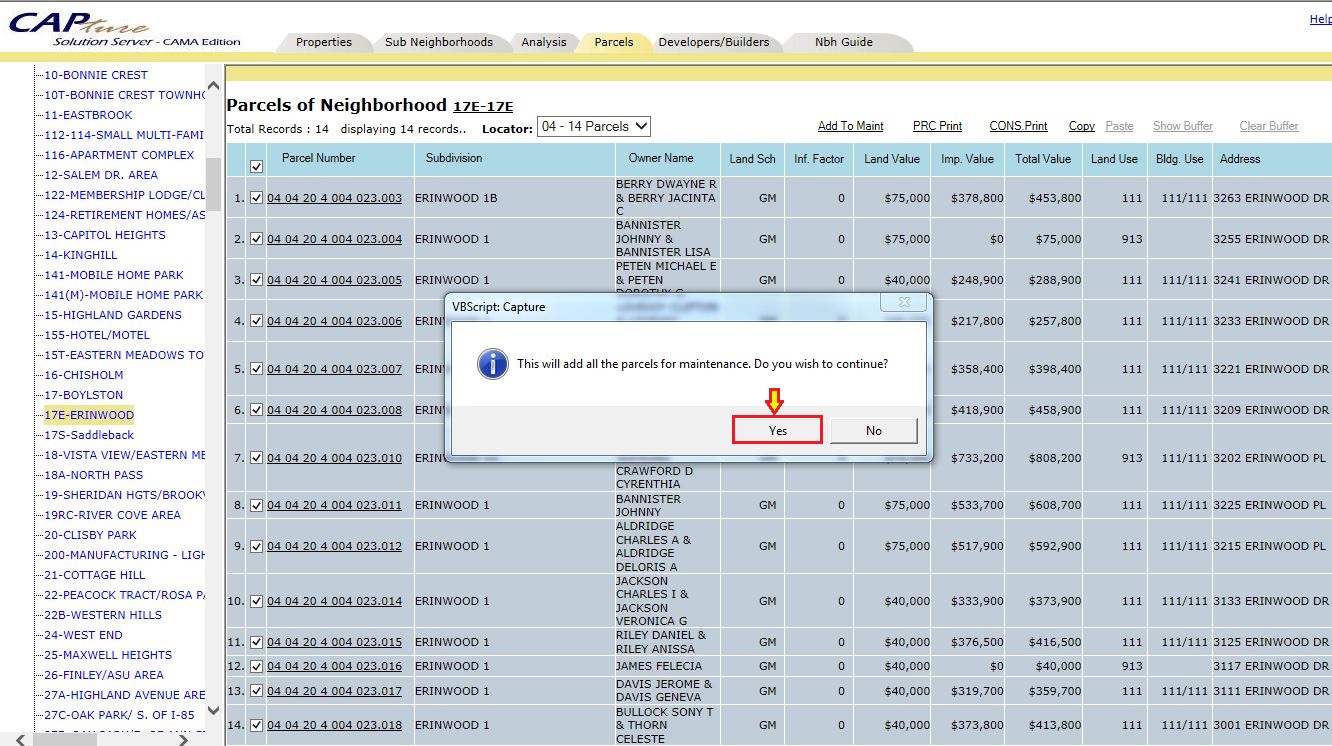
Task: Open the Locator dropdown
Action: pos(594,127)
